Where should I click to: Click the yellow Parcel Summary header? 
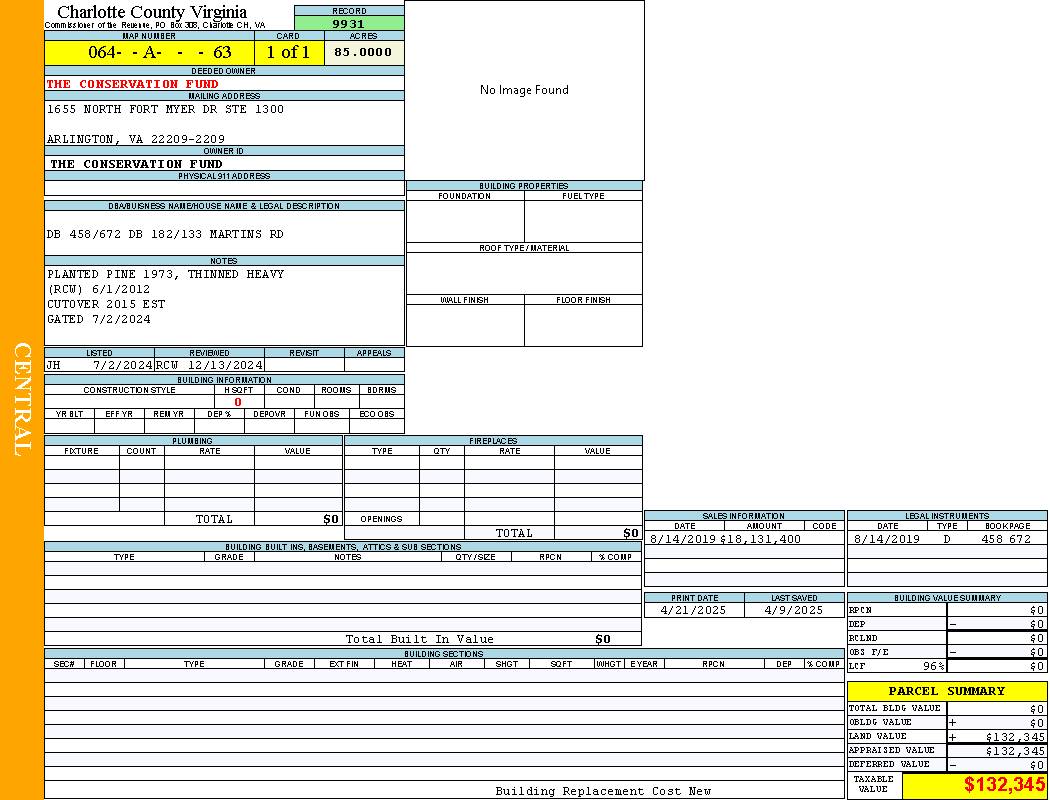(946, 691)
